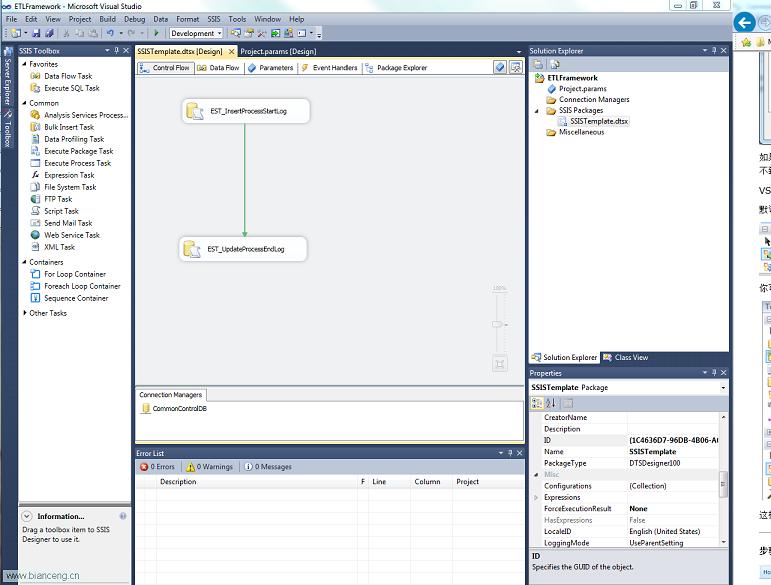Viewport: 771px width, 585px height.
Task: Select CommonControlDB connection manager
Action: point(174,409)
